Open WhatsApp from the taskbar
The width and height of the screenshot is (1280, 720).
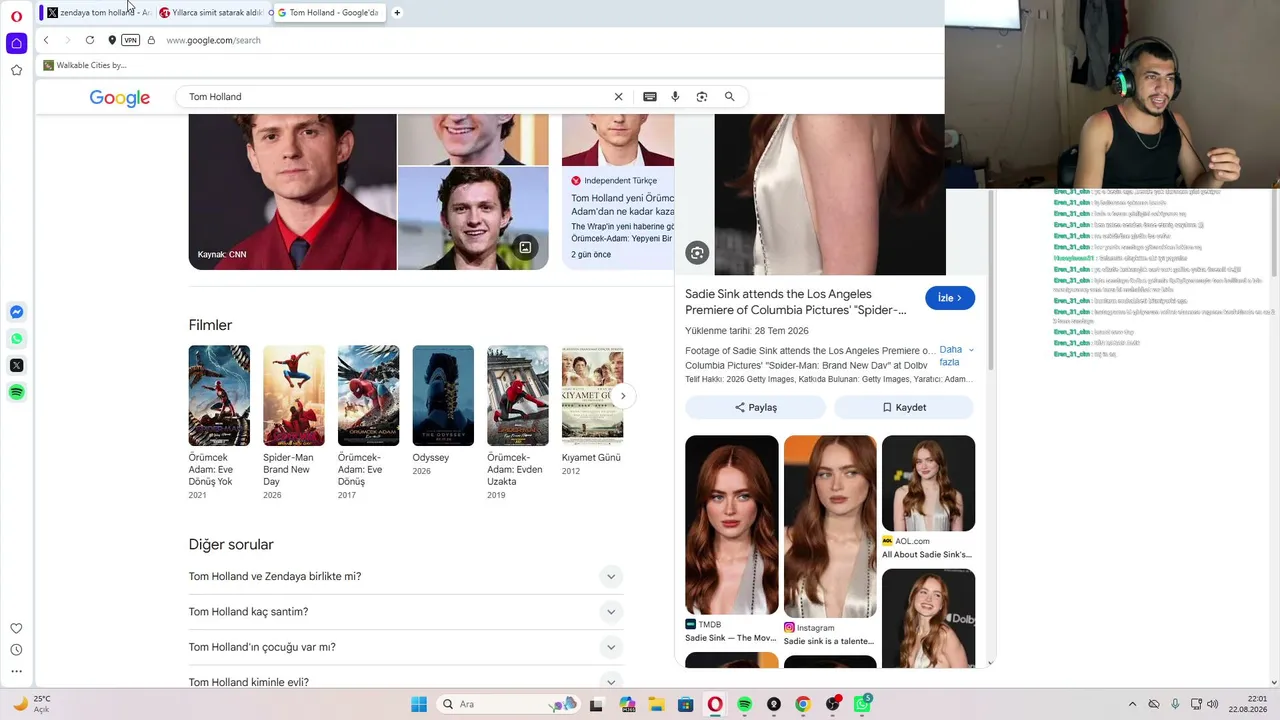click(862, 704)
